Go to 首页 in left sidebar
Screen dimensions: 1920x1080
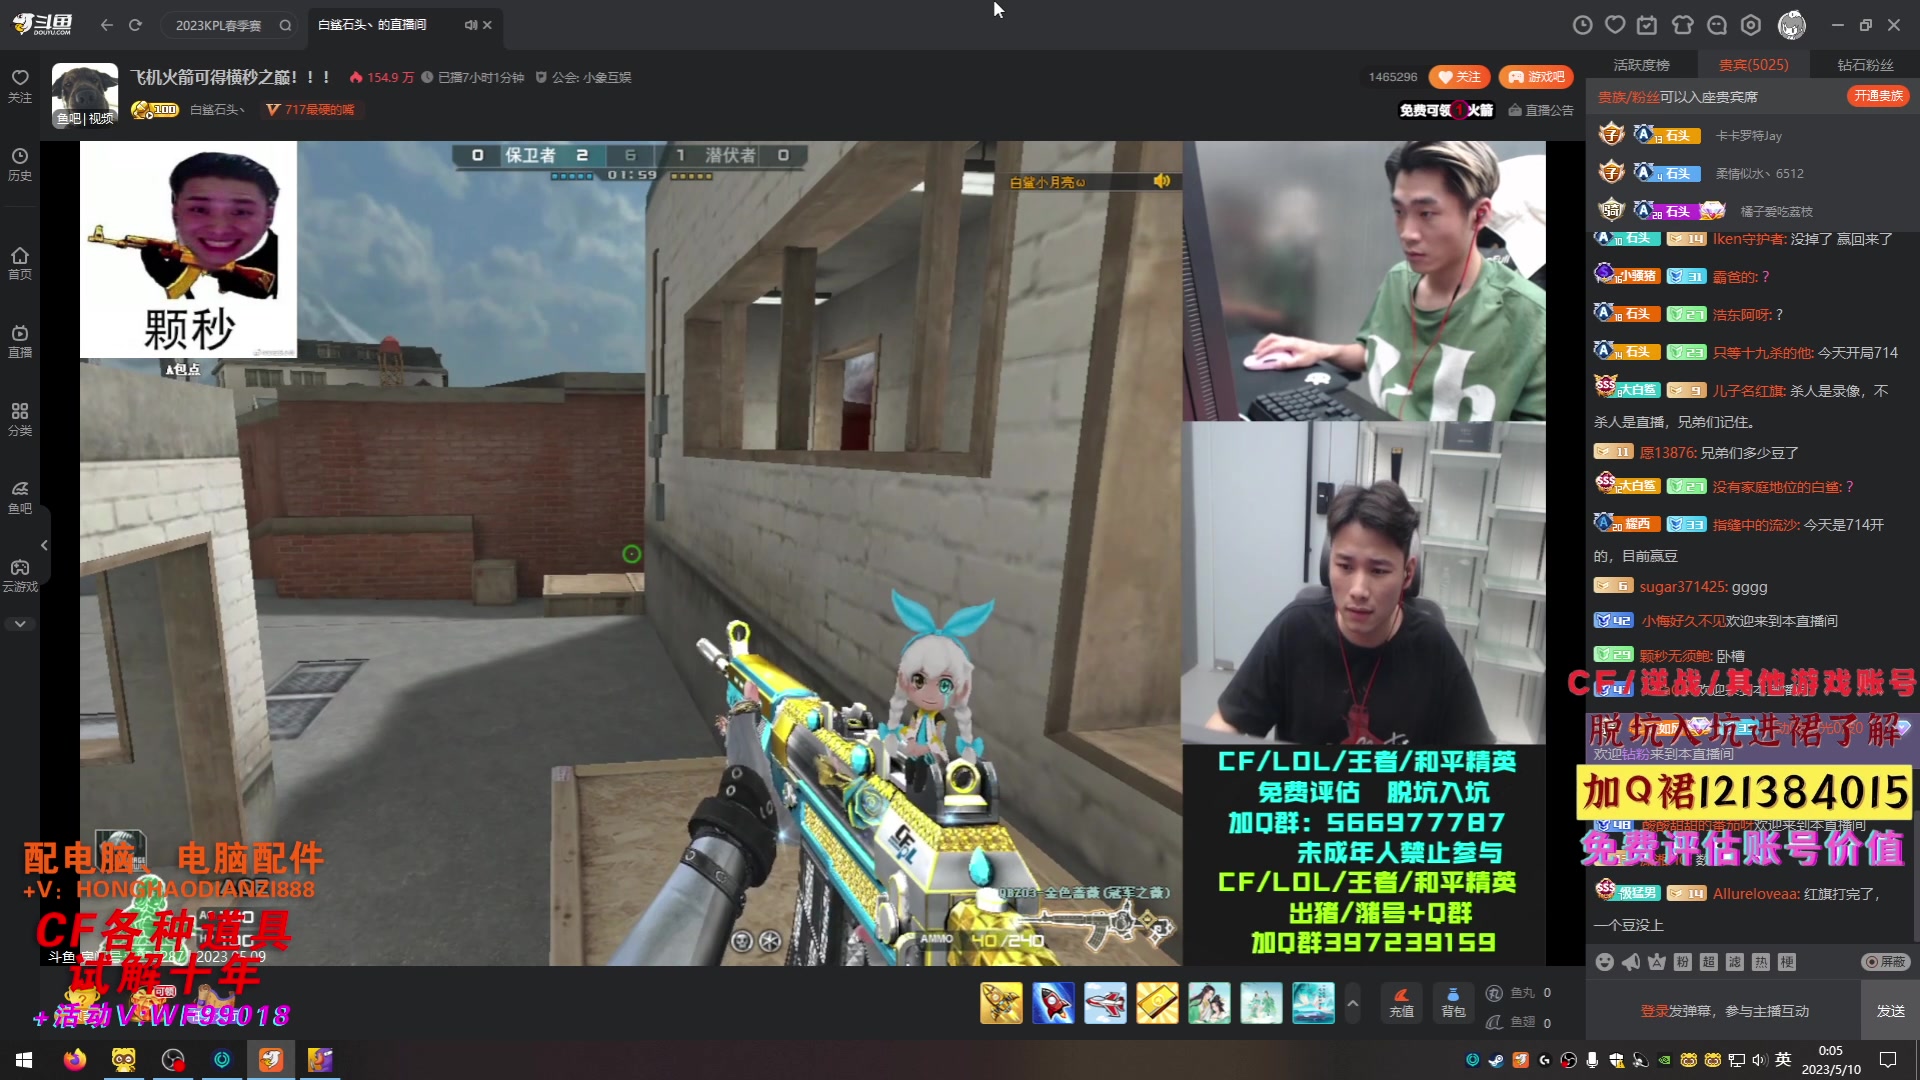(20, 263)
